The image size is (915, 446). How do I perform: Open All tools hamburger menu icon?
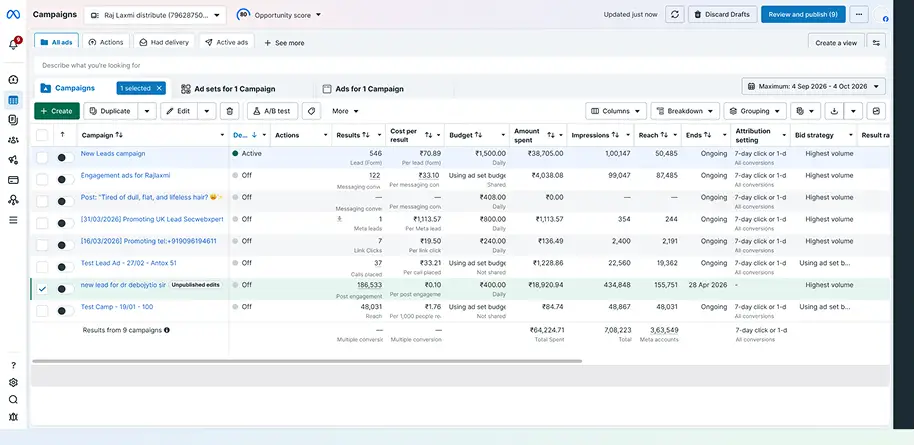[13, 220]
